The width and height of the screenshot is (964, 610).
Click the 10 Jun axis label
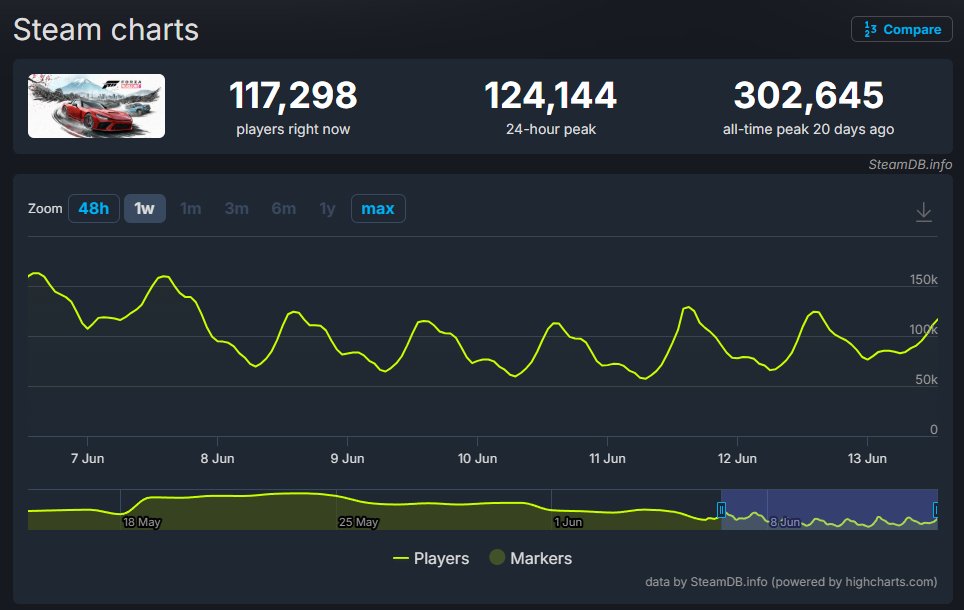coord(477,458)
